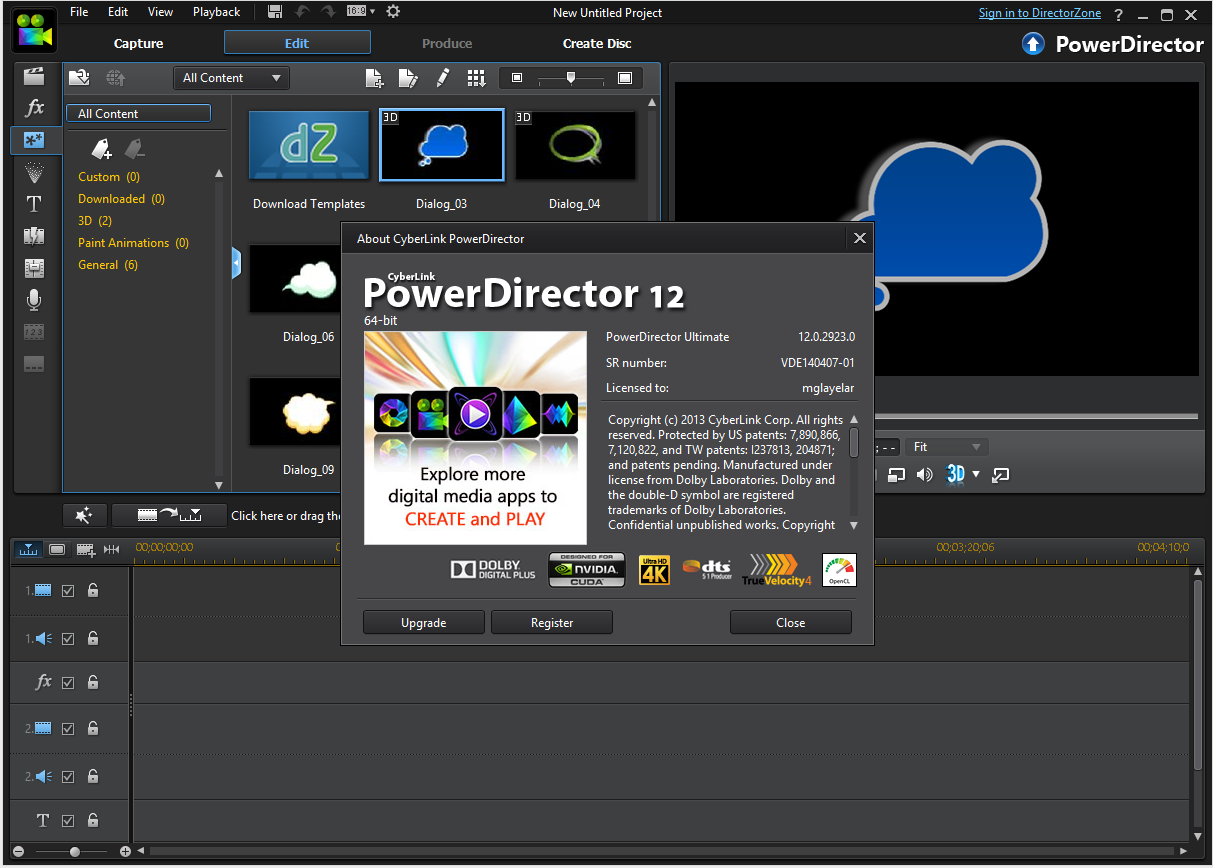This screenshot has height=868, width=1213.
Task: Click the preview volume speaker icon
Action: [925, 475]
